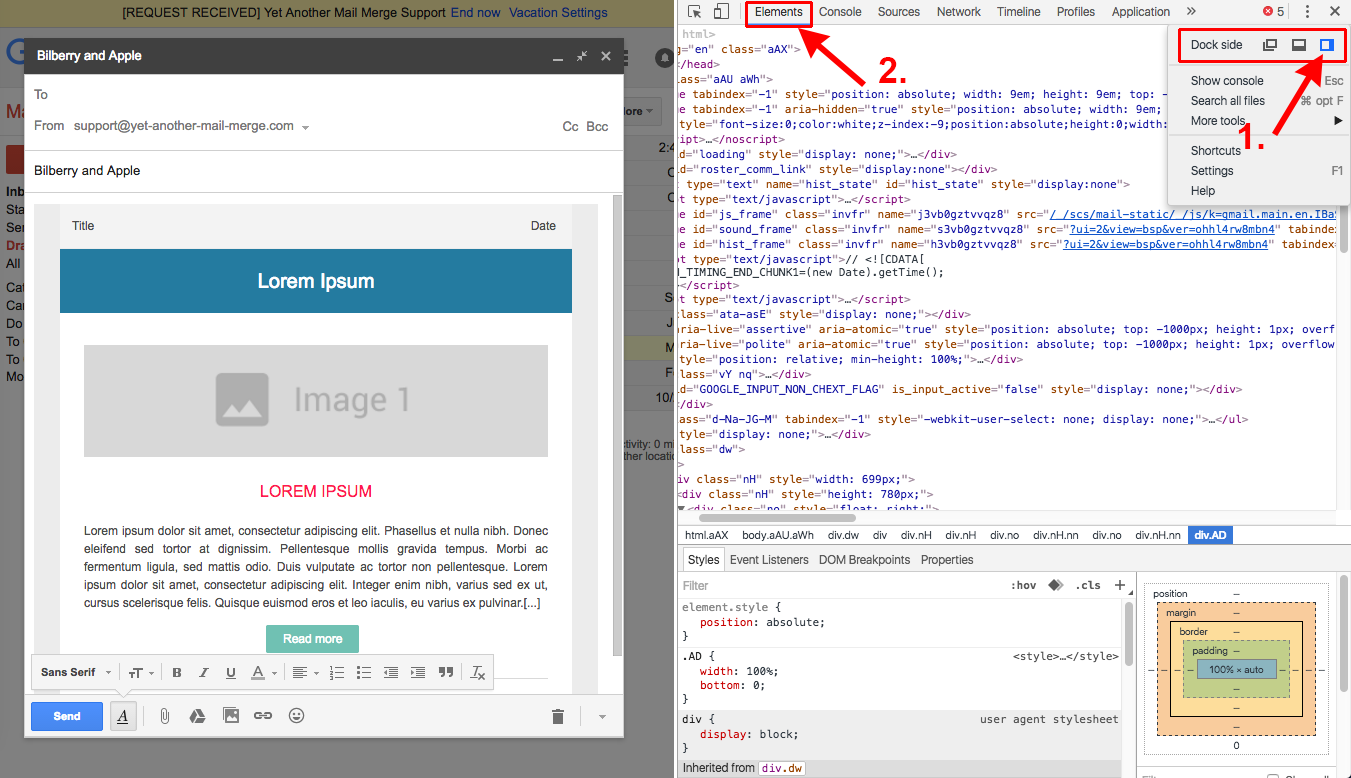Click the Send button
The height and width of the screenshot is (778, 1351).
click(x=66, y=715)
